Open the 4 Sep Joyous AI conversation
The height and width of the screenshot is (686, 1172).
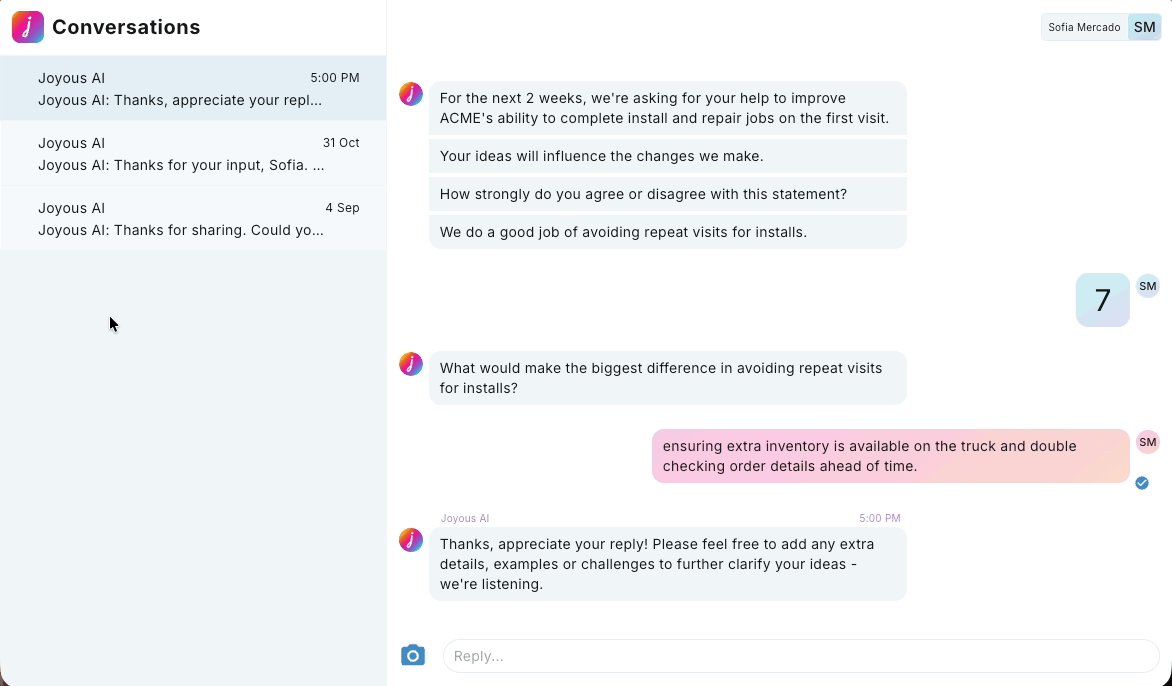coord(193,218)
